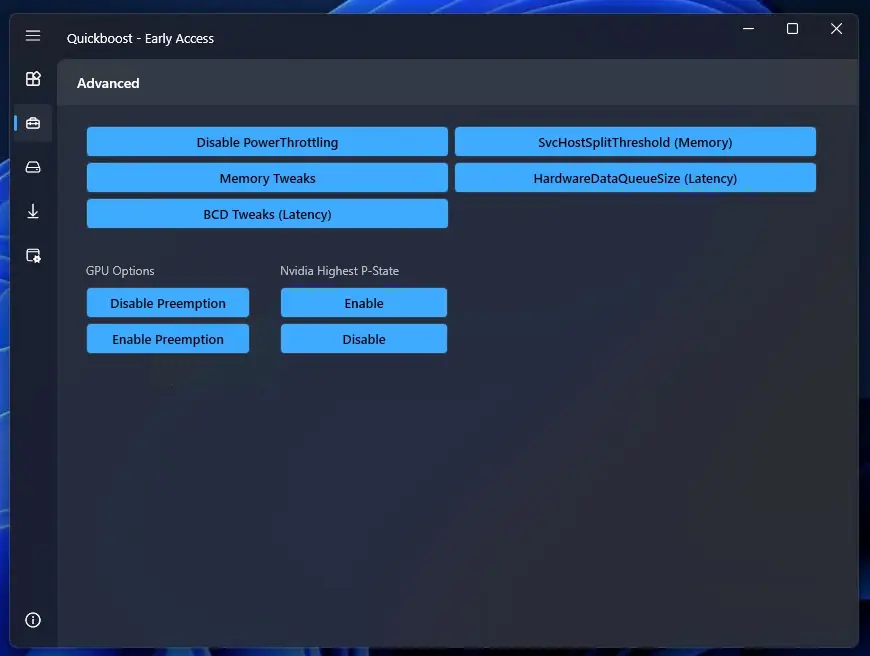Apply HardwareDataQueueSize (Latency) tweak
Image resolution: width=870 pixels, height=656 pixels.
tap(635, 178)
